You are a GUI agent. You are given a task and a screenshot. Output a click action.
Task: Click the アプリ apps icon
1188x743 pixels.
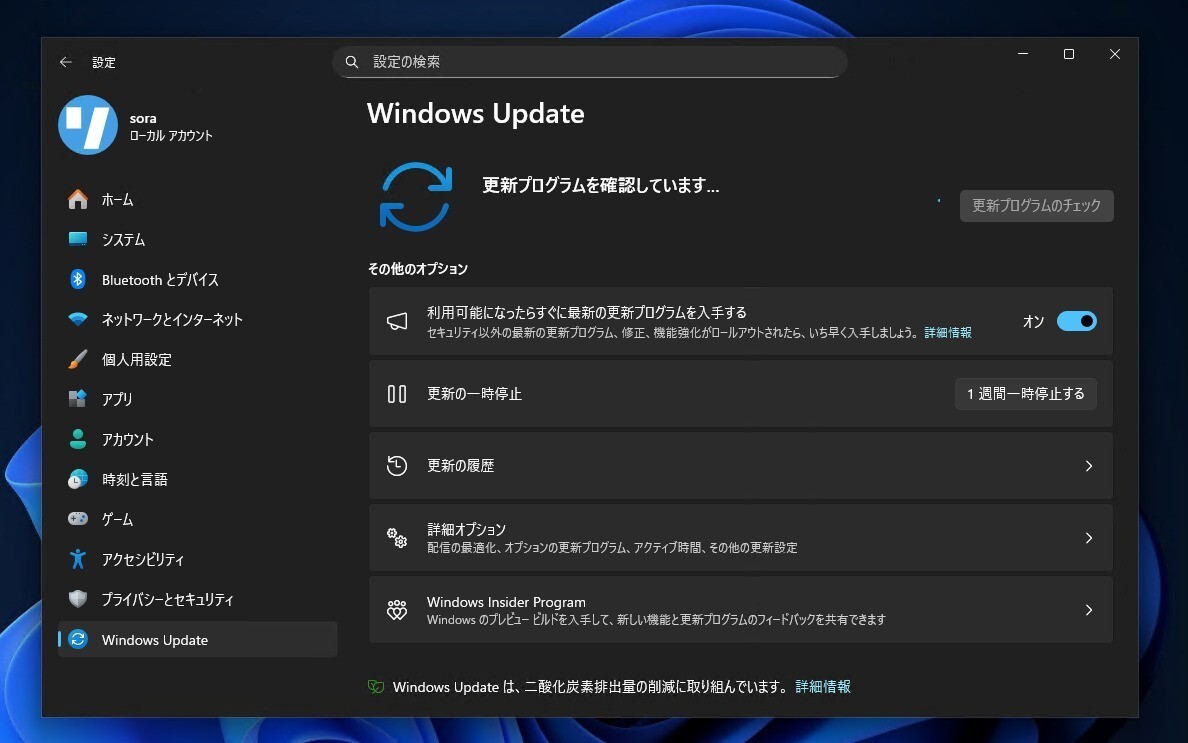(77, 398)
